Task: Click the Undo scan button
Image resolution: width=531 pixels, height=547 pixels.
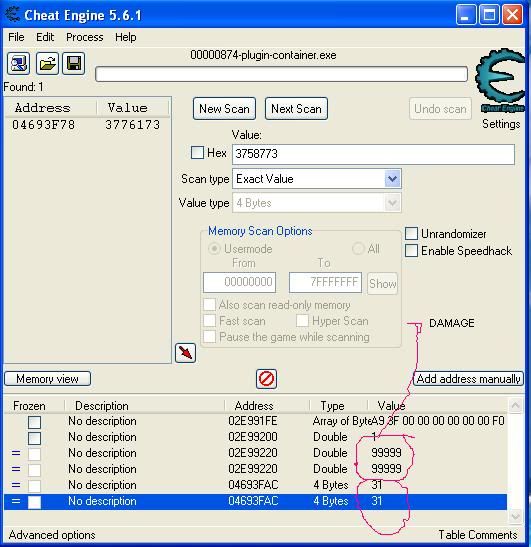Action: (440, 109)
